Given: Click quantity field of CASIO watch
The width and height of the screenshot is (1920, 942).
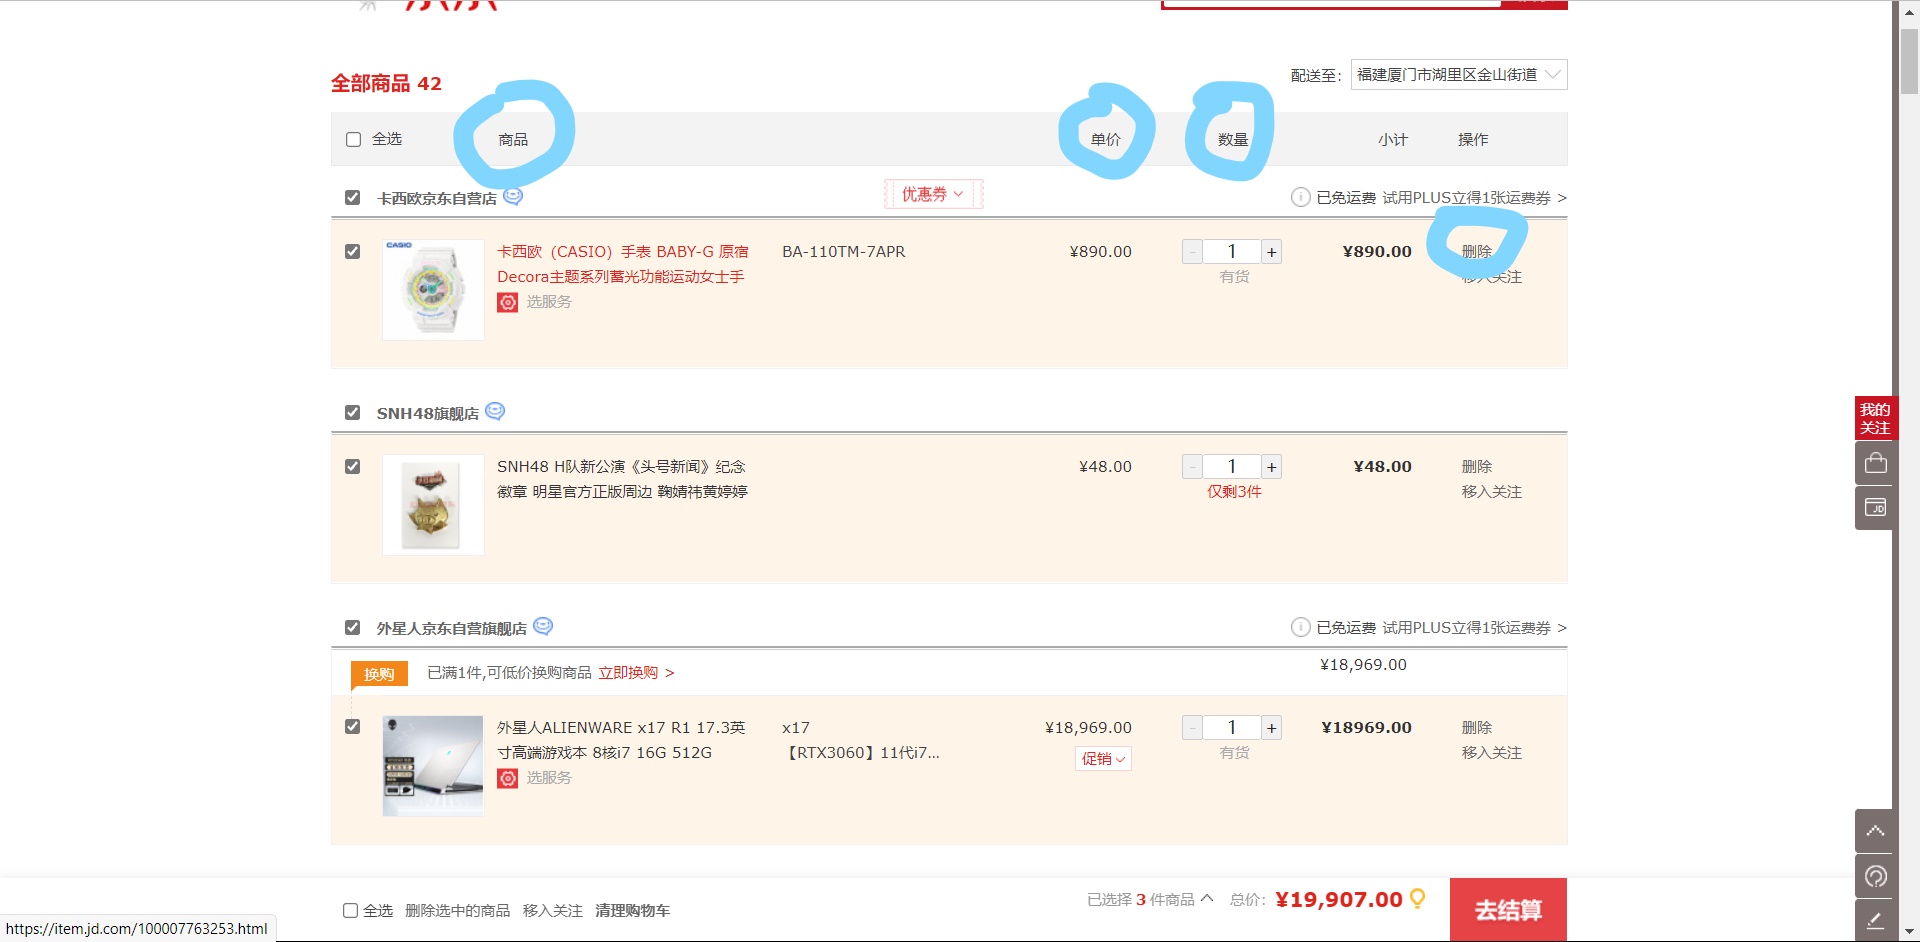Looking at the screenshot, I should coord(1232,252).
